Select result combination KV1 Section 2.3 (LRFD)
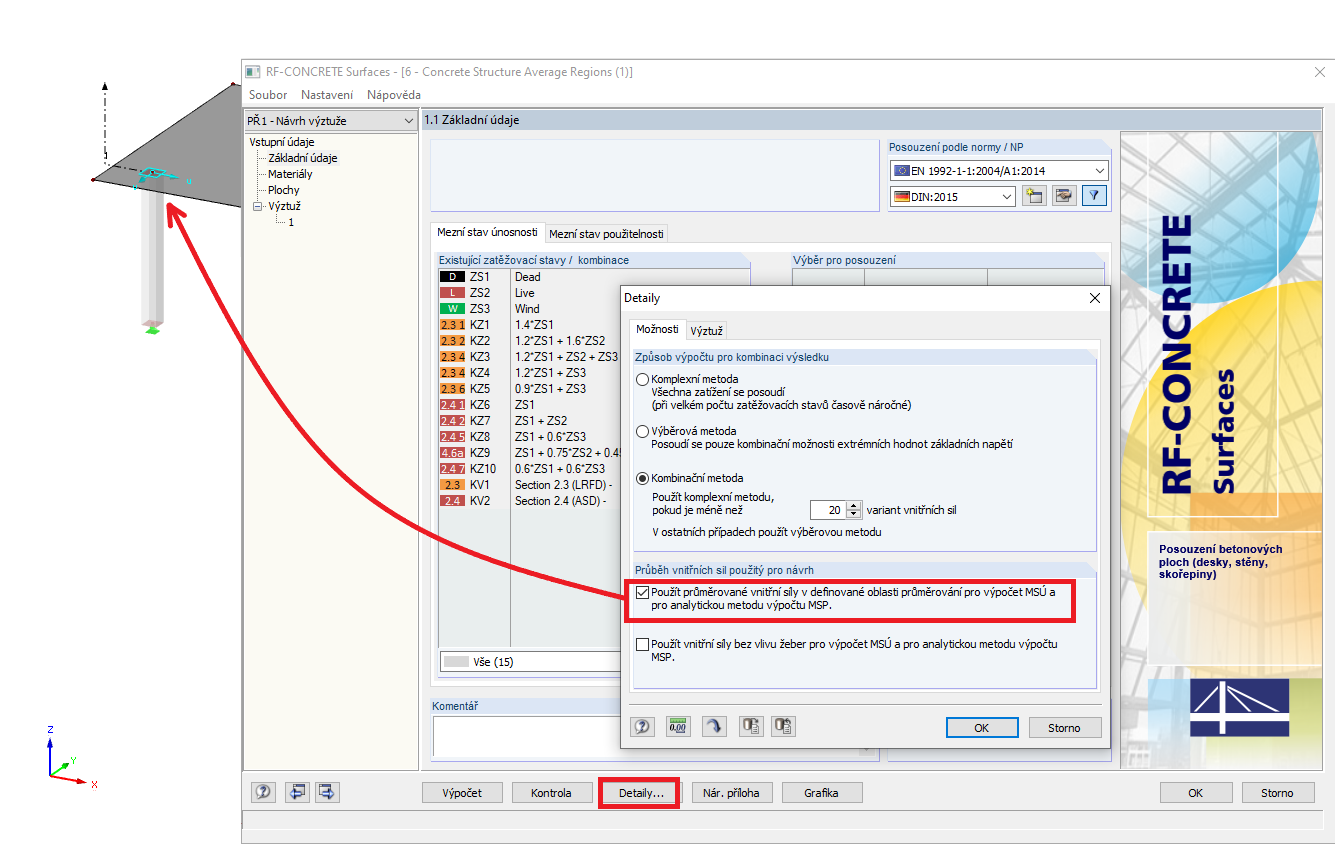 click(x=530, y=485)
